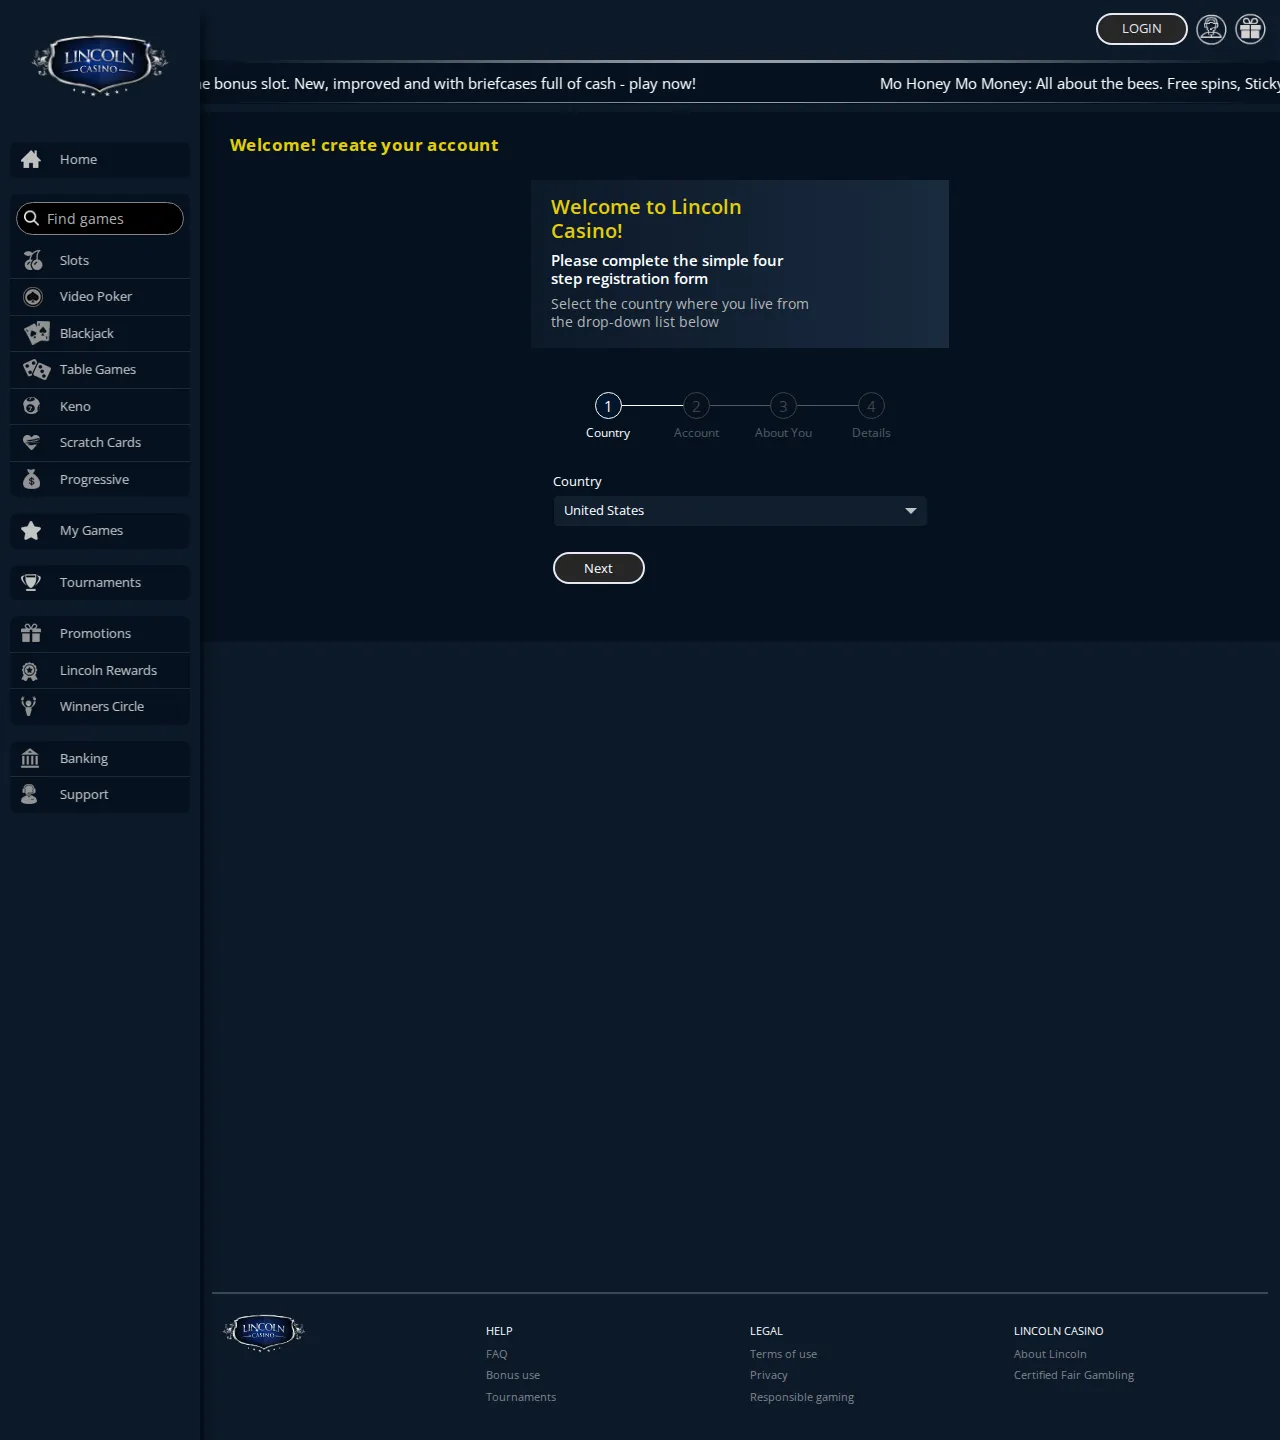
Task: Click the Home house icon
Action: (31, 159)
